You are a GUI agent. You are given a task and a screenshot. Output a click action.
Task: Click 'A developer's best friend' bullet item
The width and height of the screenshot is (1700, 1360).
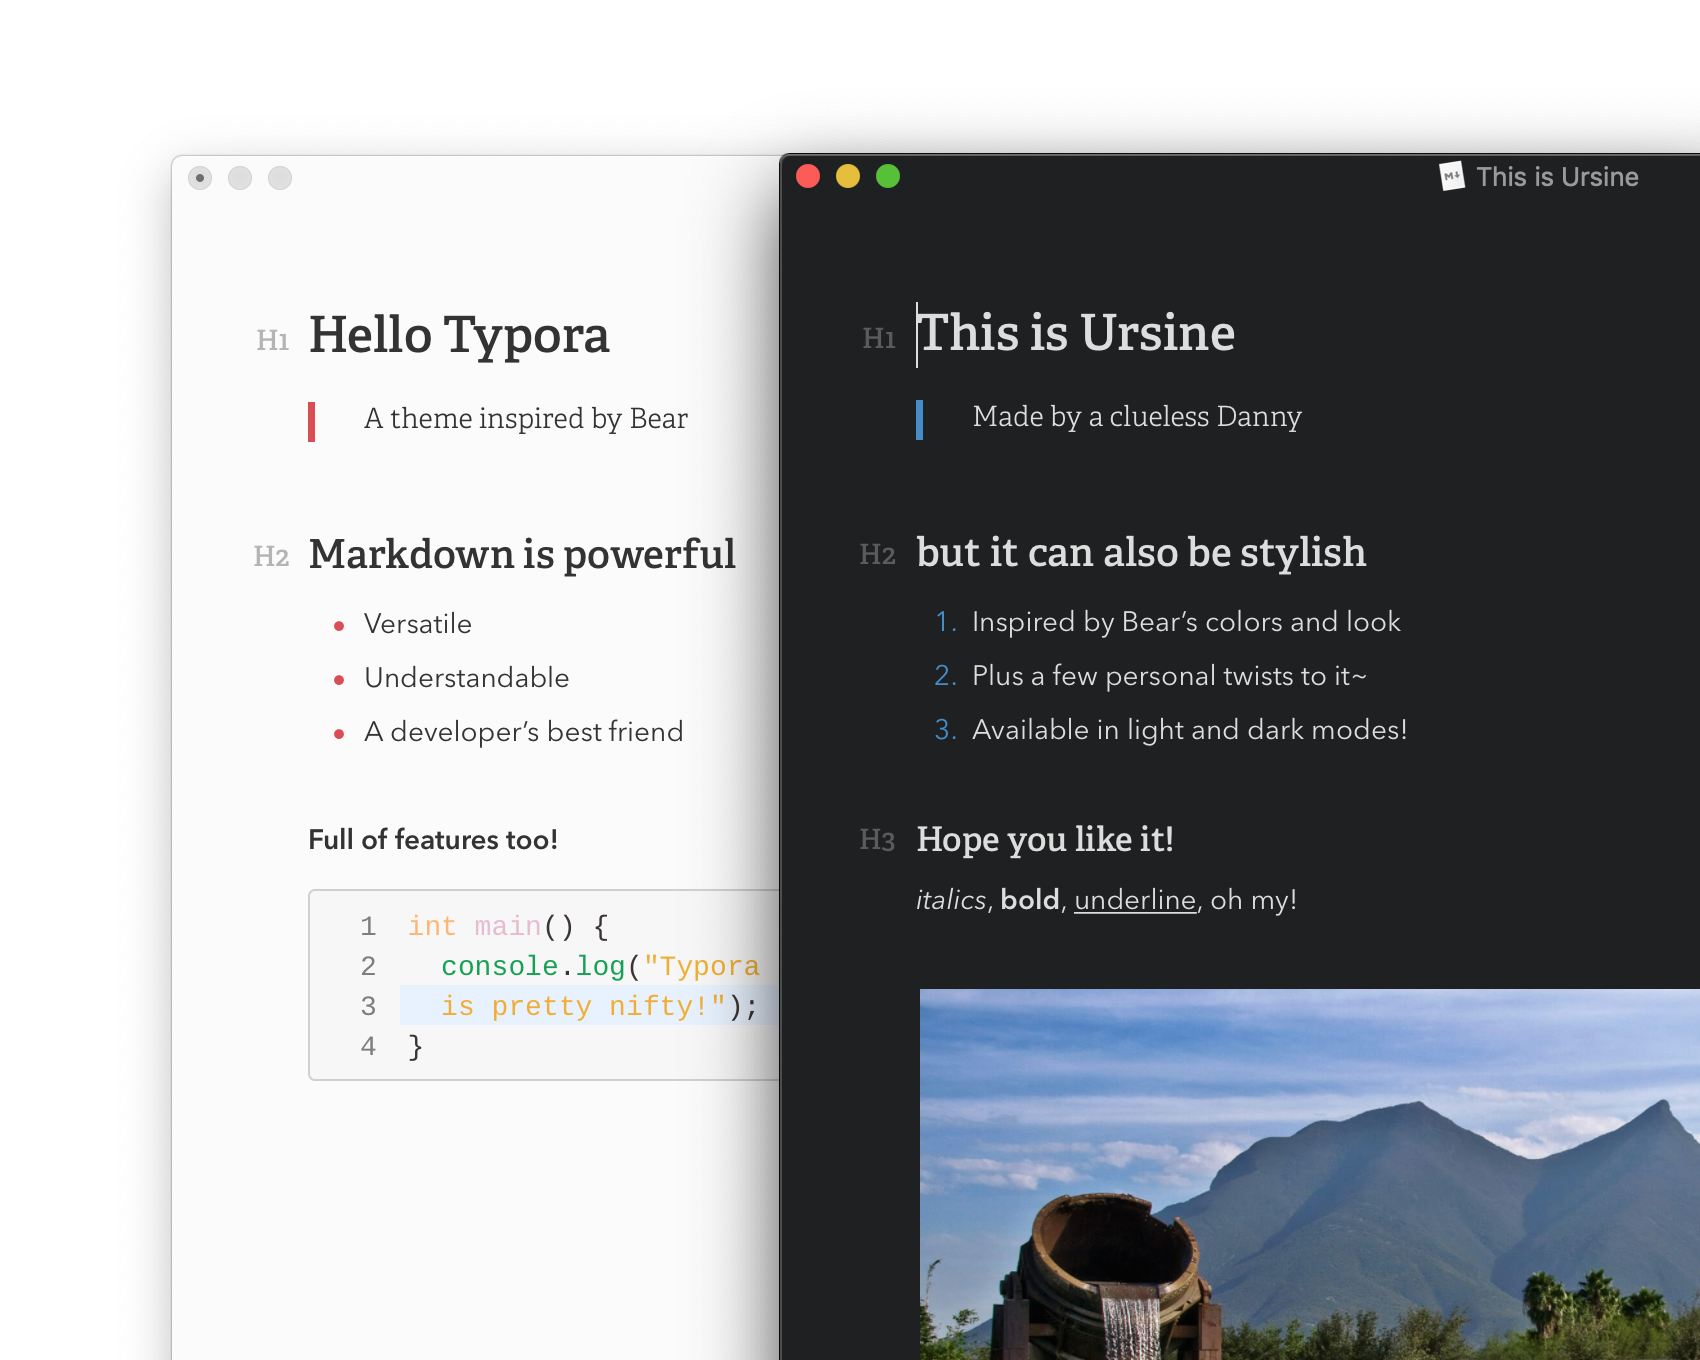pyautogui.click(x=524, y=732)
